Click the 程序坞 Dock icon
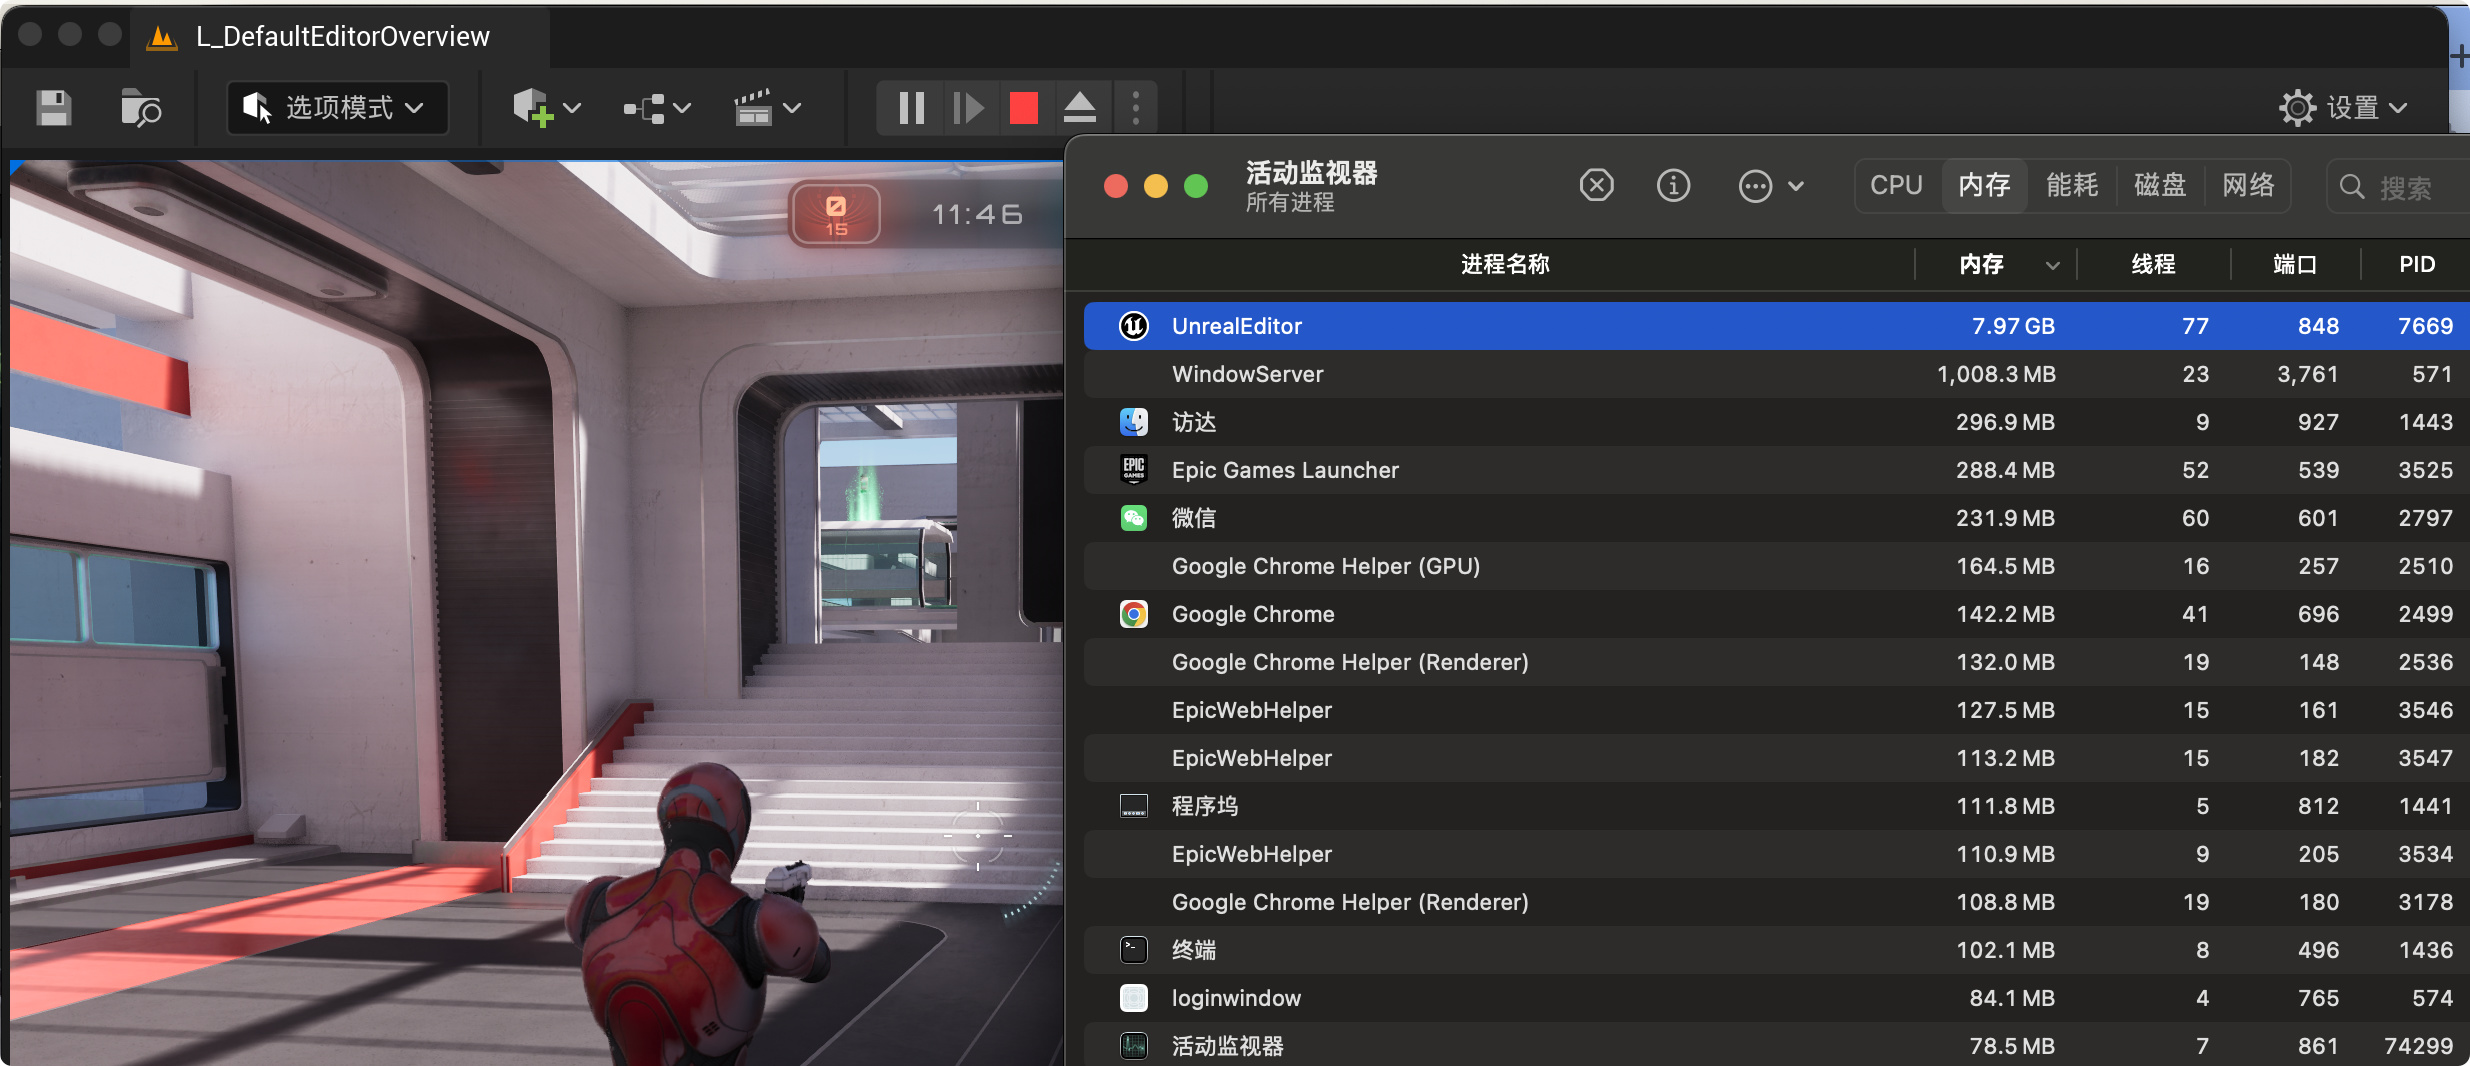Screen dimensions: 2470x1066 coord(1134,806)
